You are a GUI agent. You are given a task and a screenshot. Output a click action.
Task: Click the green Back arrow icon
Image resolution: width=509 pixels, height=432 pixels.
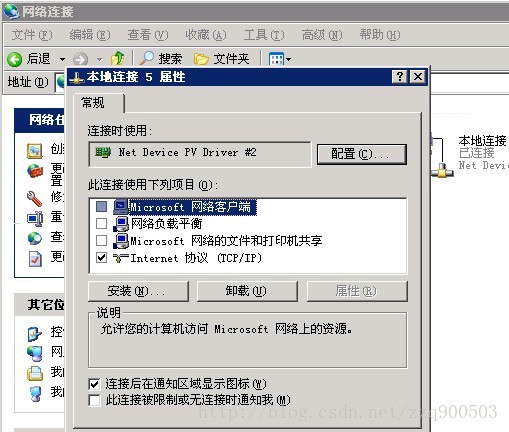tap(14, 60)
